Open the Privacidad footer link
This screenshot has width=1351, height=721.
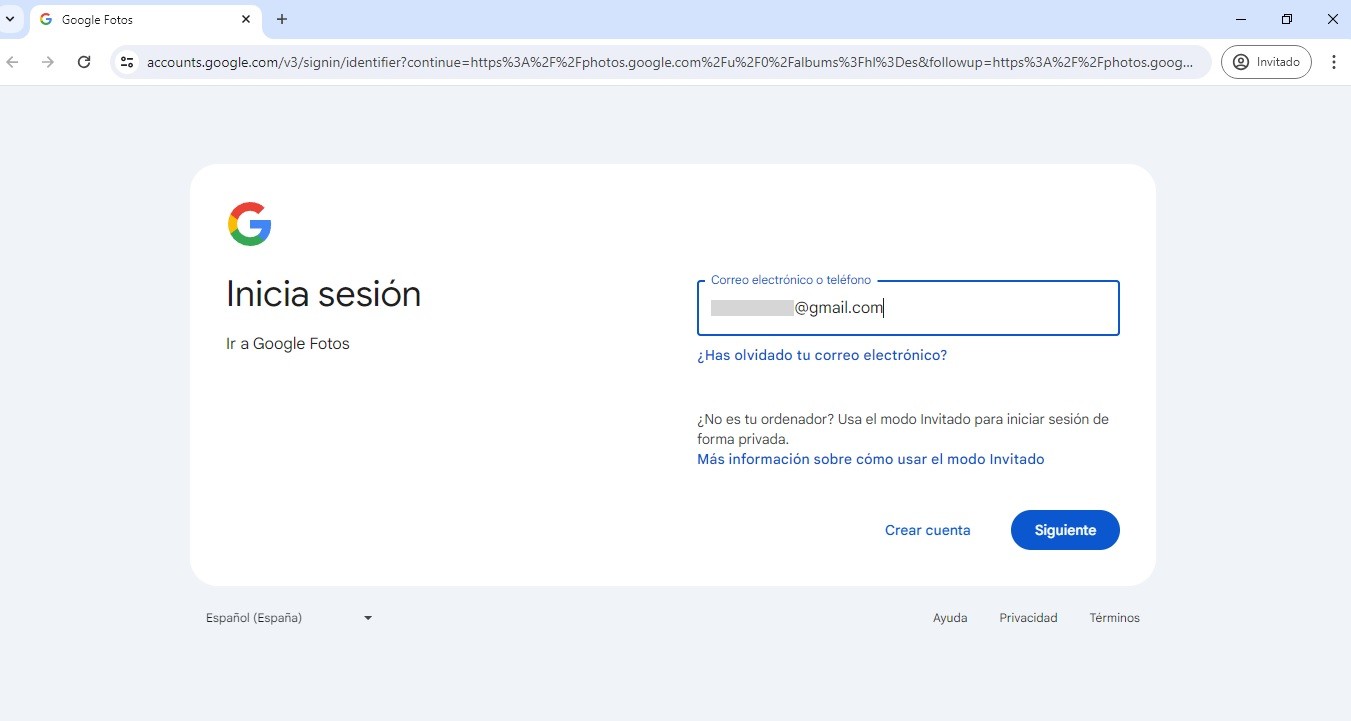(1028, 618)
